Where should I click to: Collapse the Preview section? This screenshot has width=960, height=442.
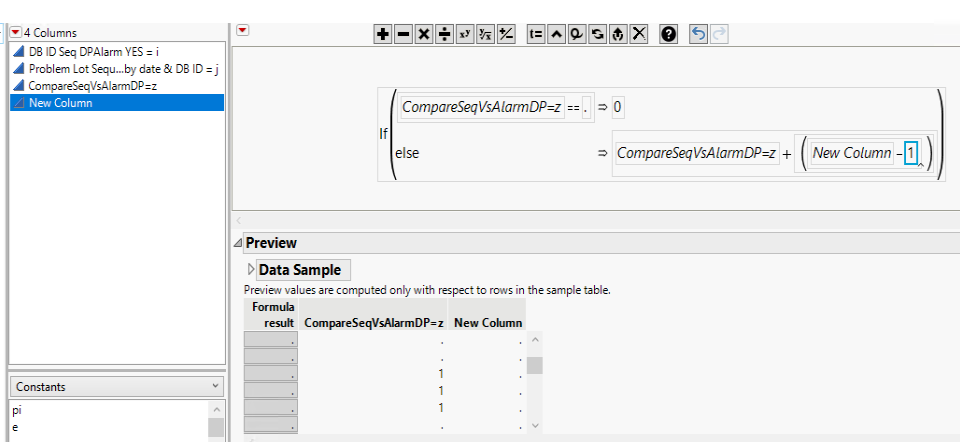238,243
